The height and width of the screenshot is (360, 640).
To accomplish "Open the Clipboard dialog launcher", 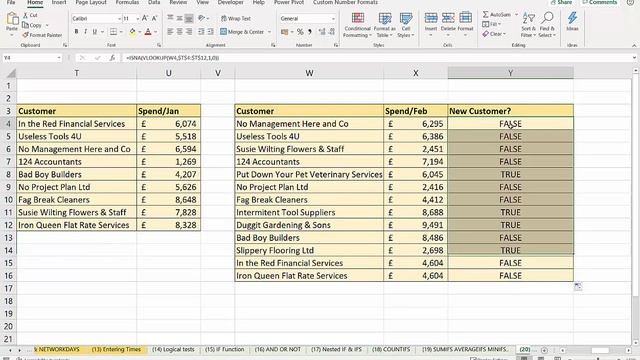I will click(65, 45).
